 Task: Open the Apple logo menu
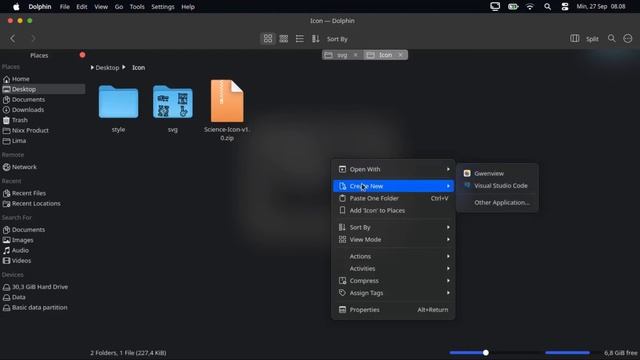coord(16,7)
